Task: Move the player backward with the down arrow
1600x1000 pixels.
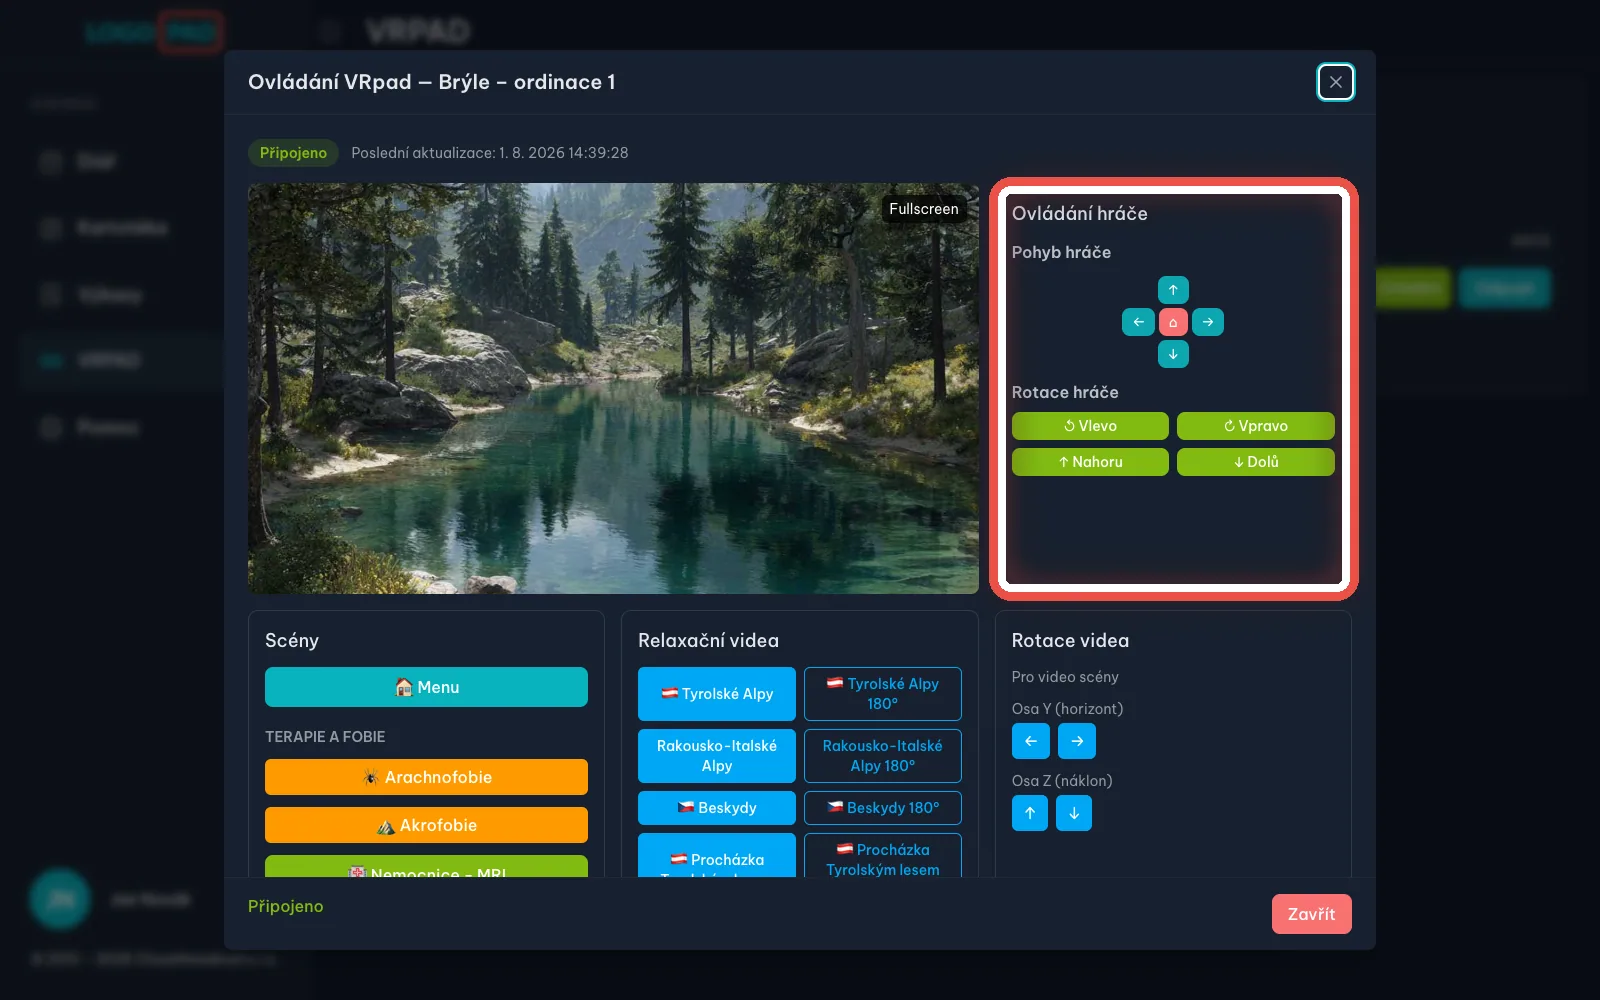Action: click(1173, 354)
